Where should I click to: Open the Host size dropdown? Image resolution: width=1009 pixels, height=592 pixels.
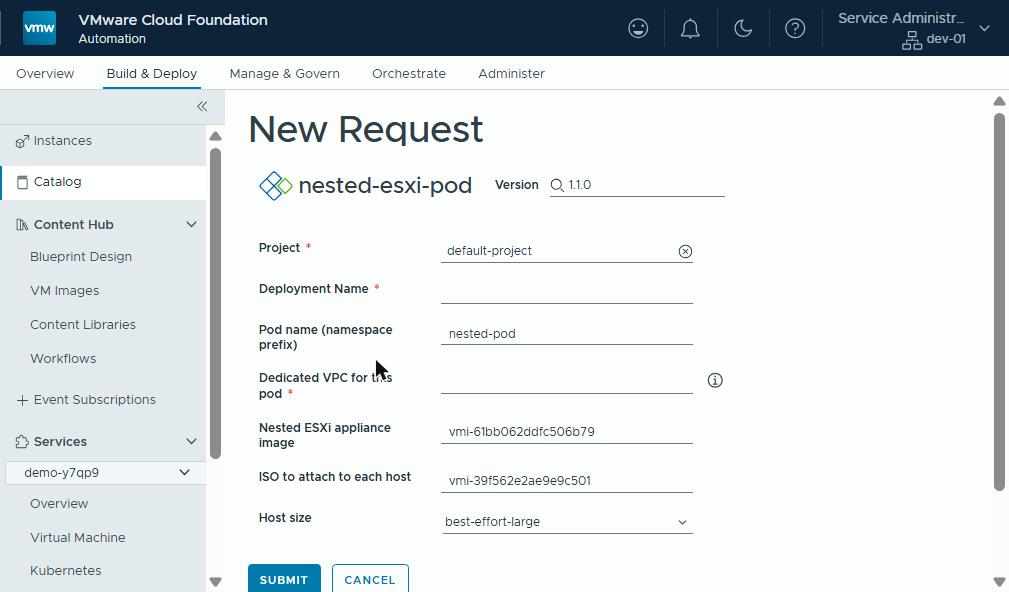pos(566,522)
